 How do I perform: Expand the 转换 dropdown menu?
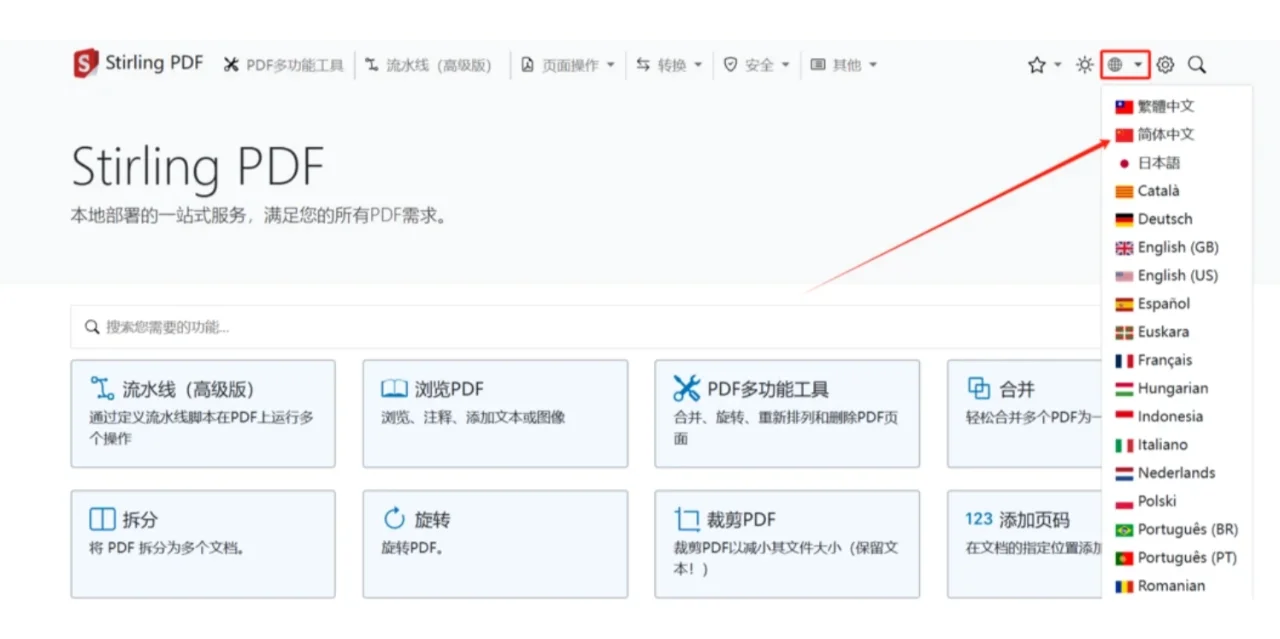point(669,65)
